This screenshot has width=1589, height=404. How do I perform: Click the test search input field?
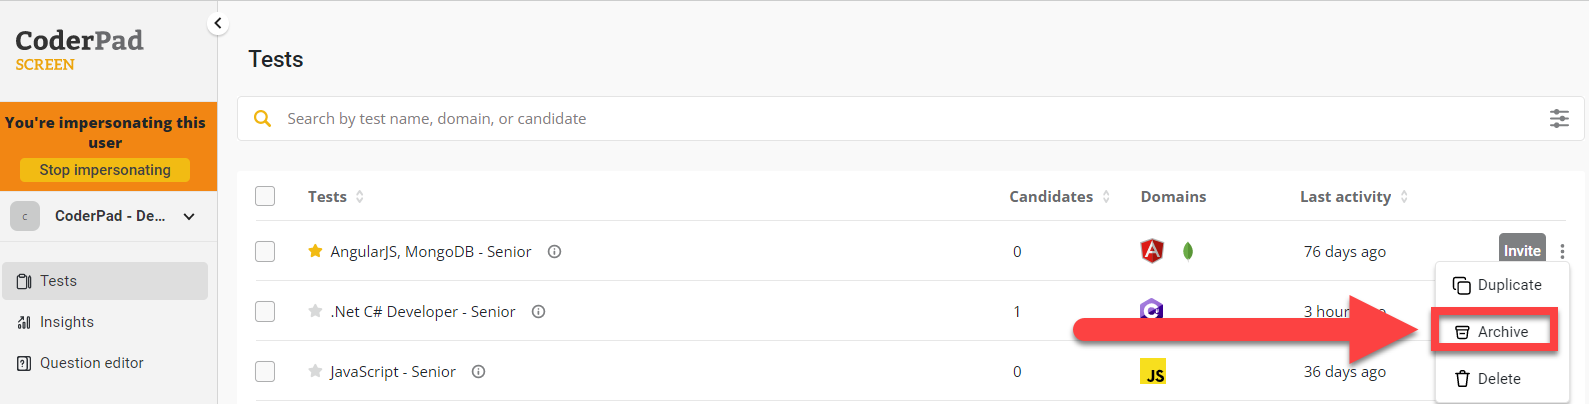pos(800,119)
